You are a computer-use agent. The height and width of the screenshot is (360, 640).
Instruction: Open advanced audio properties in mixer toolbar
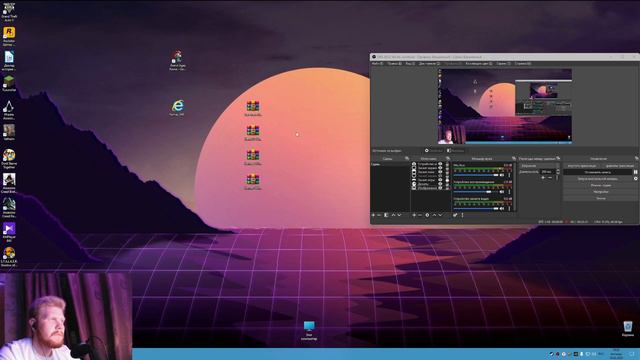(455, 215)
